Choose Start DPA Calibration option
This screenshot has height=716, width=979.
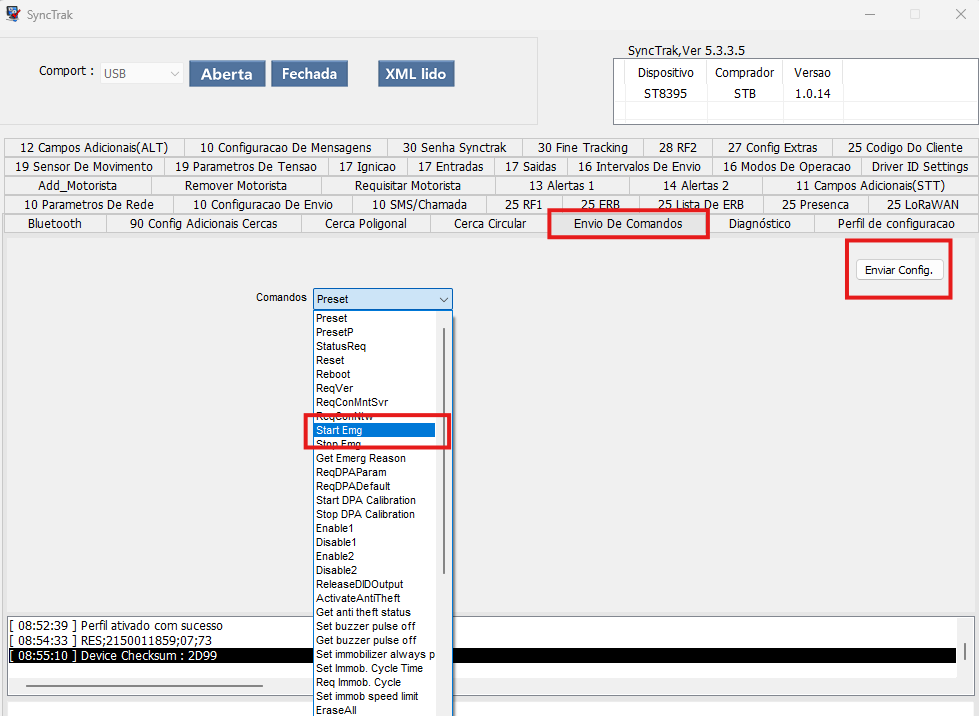375,501
